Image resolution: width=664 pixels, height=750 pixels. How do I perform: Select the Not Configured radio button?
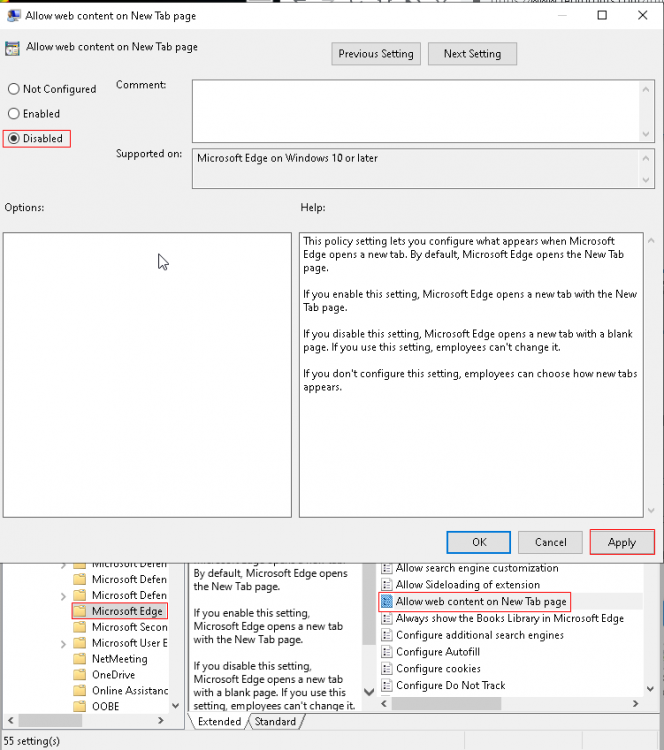coord(14,89)
